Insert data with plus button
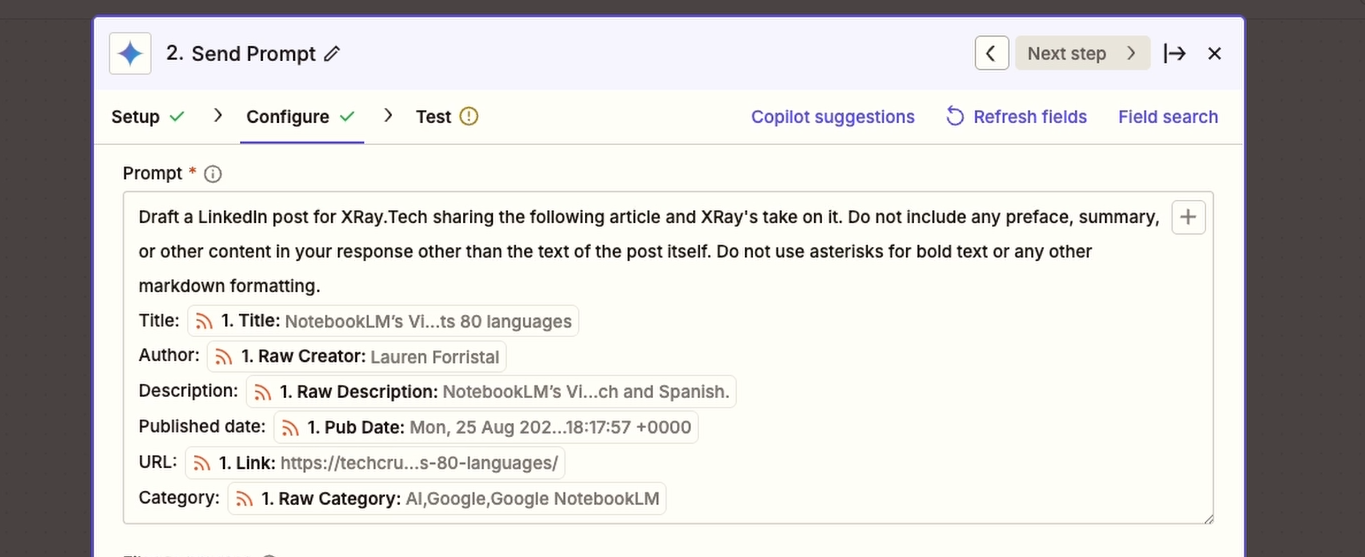The image size is (1365, 557). pos(1188,217)
